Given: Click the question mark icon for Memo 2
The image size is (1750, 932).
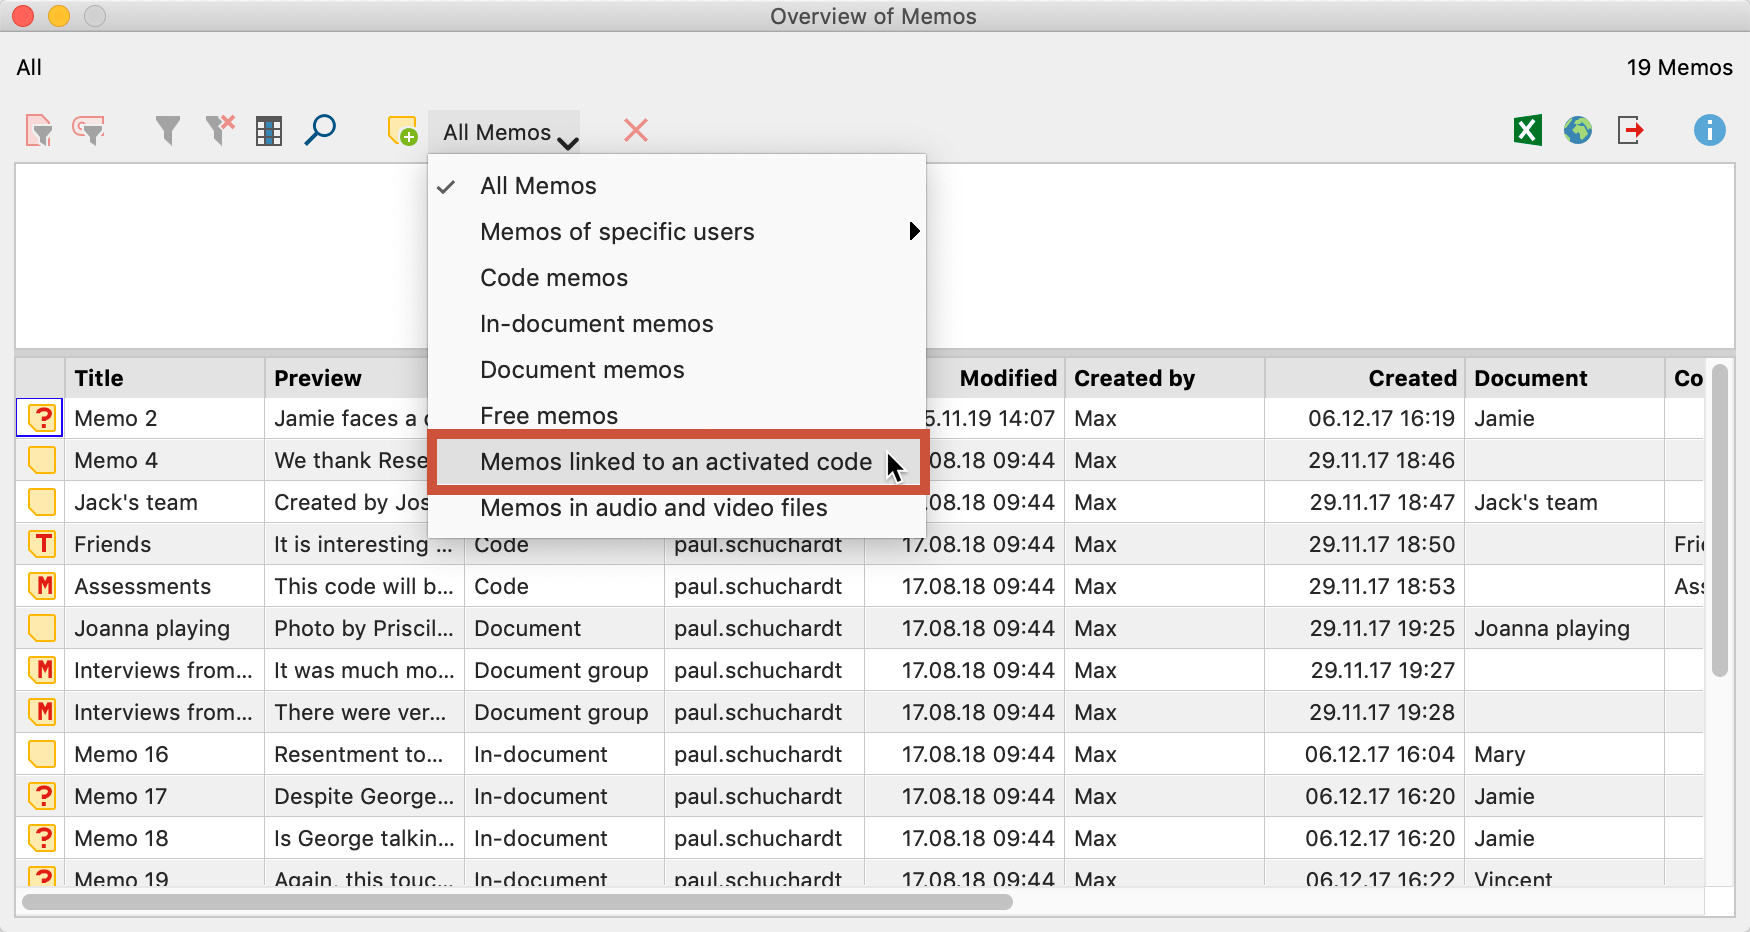Looking at the screenshot, I should [42, 418].
